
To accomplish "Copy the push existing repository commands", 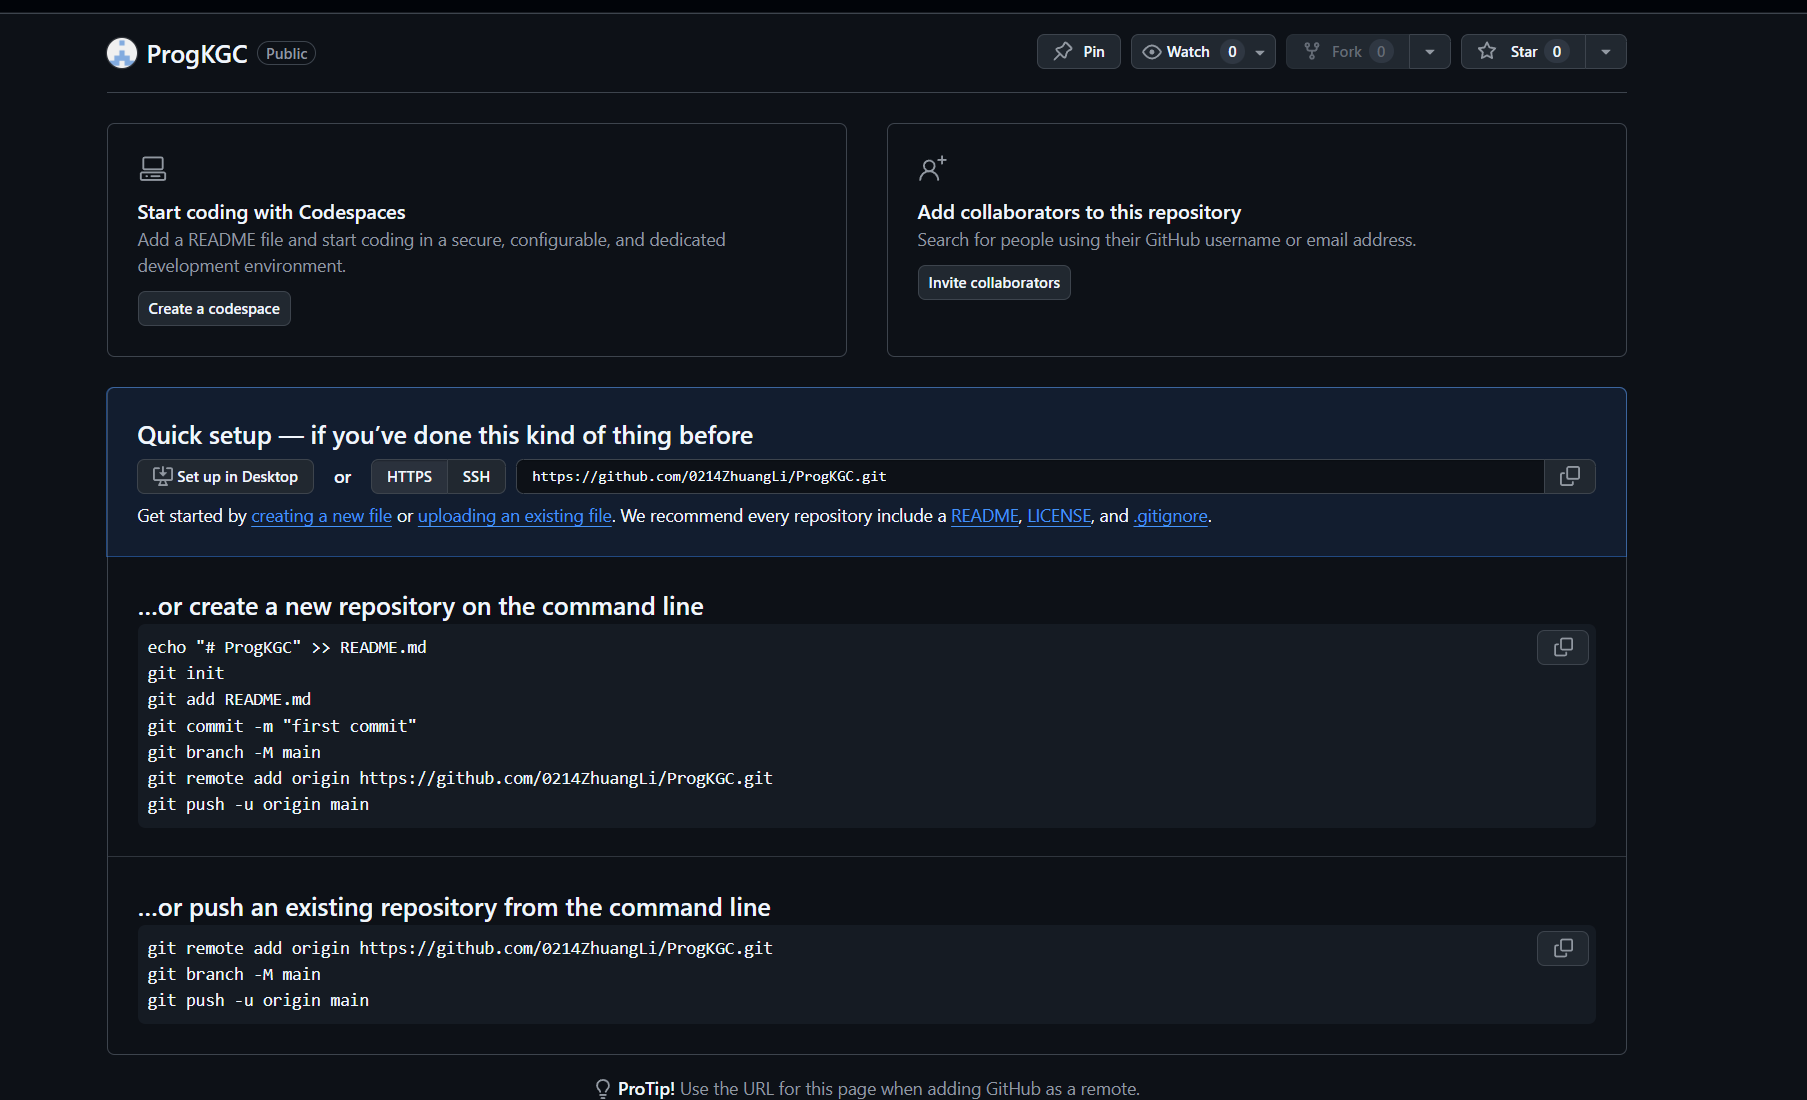I will click(x=1563, y=948).
